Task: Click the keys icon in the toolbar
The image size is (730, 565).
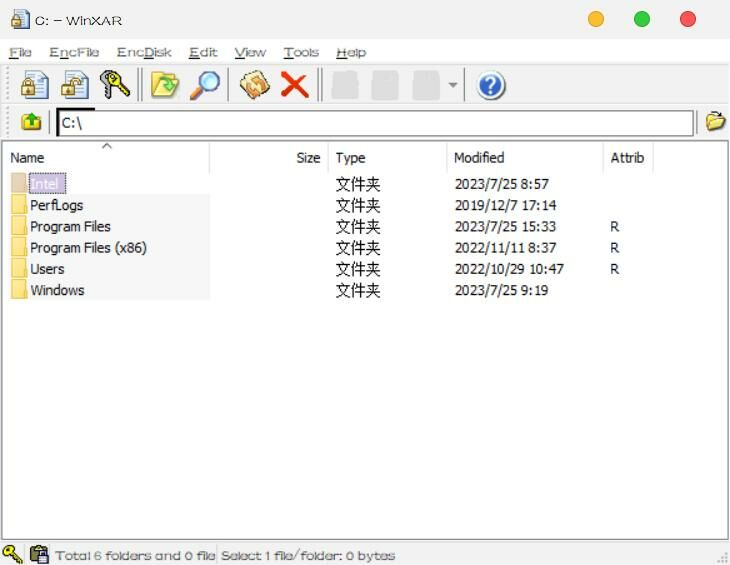Action: [x=115, y=85]
